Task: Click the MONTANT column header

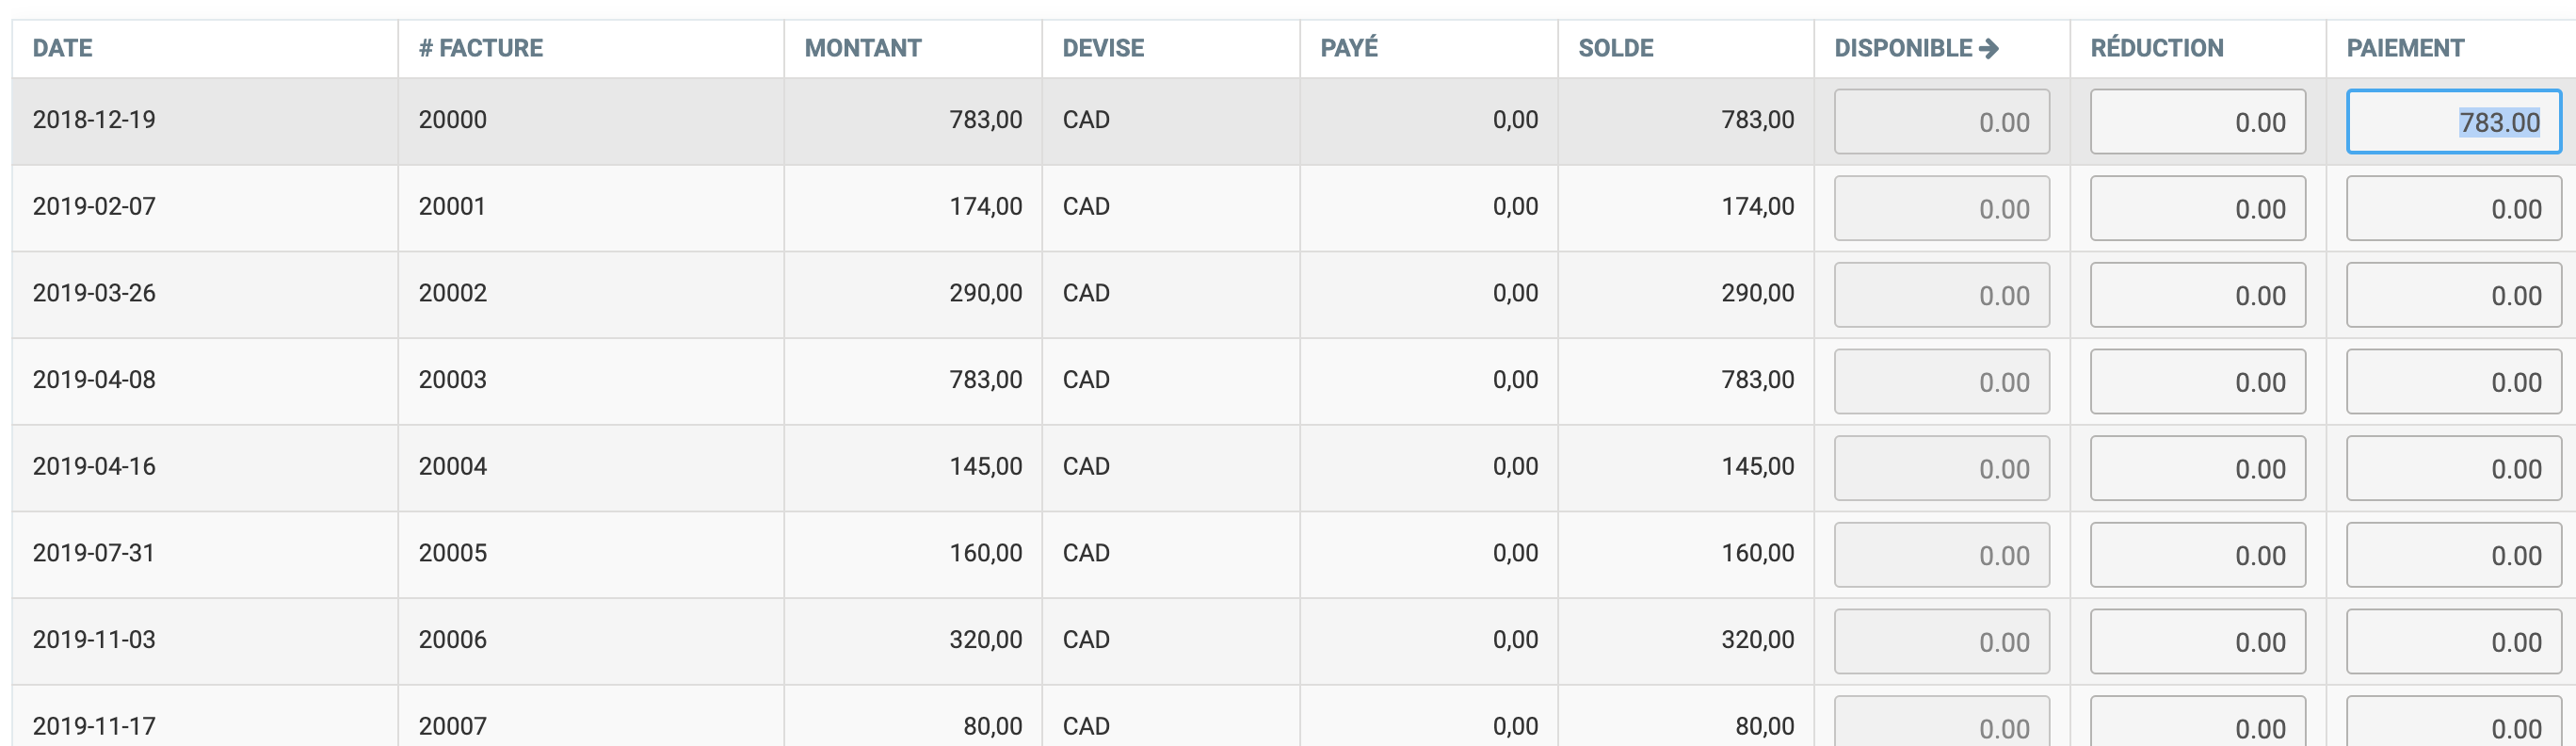Action: 863,48
